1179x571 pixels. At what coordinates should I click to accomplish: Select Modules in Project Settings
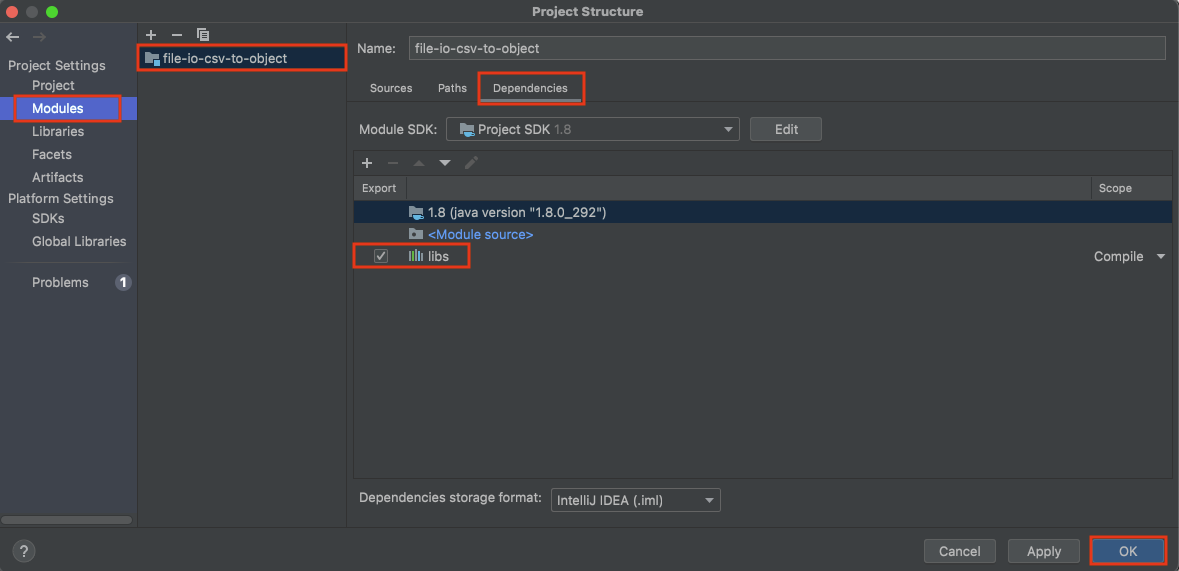tap(58, 108)
